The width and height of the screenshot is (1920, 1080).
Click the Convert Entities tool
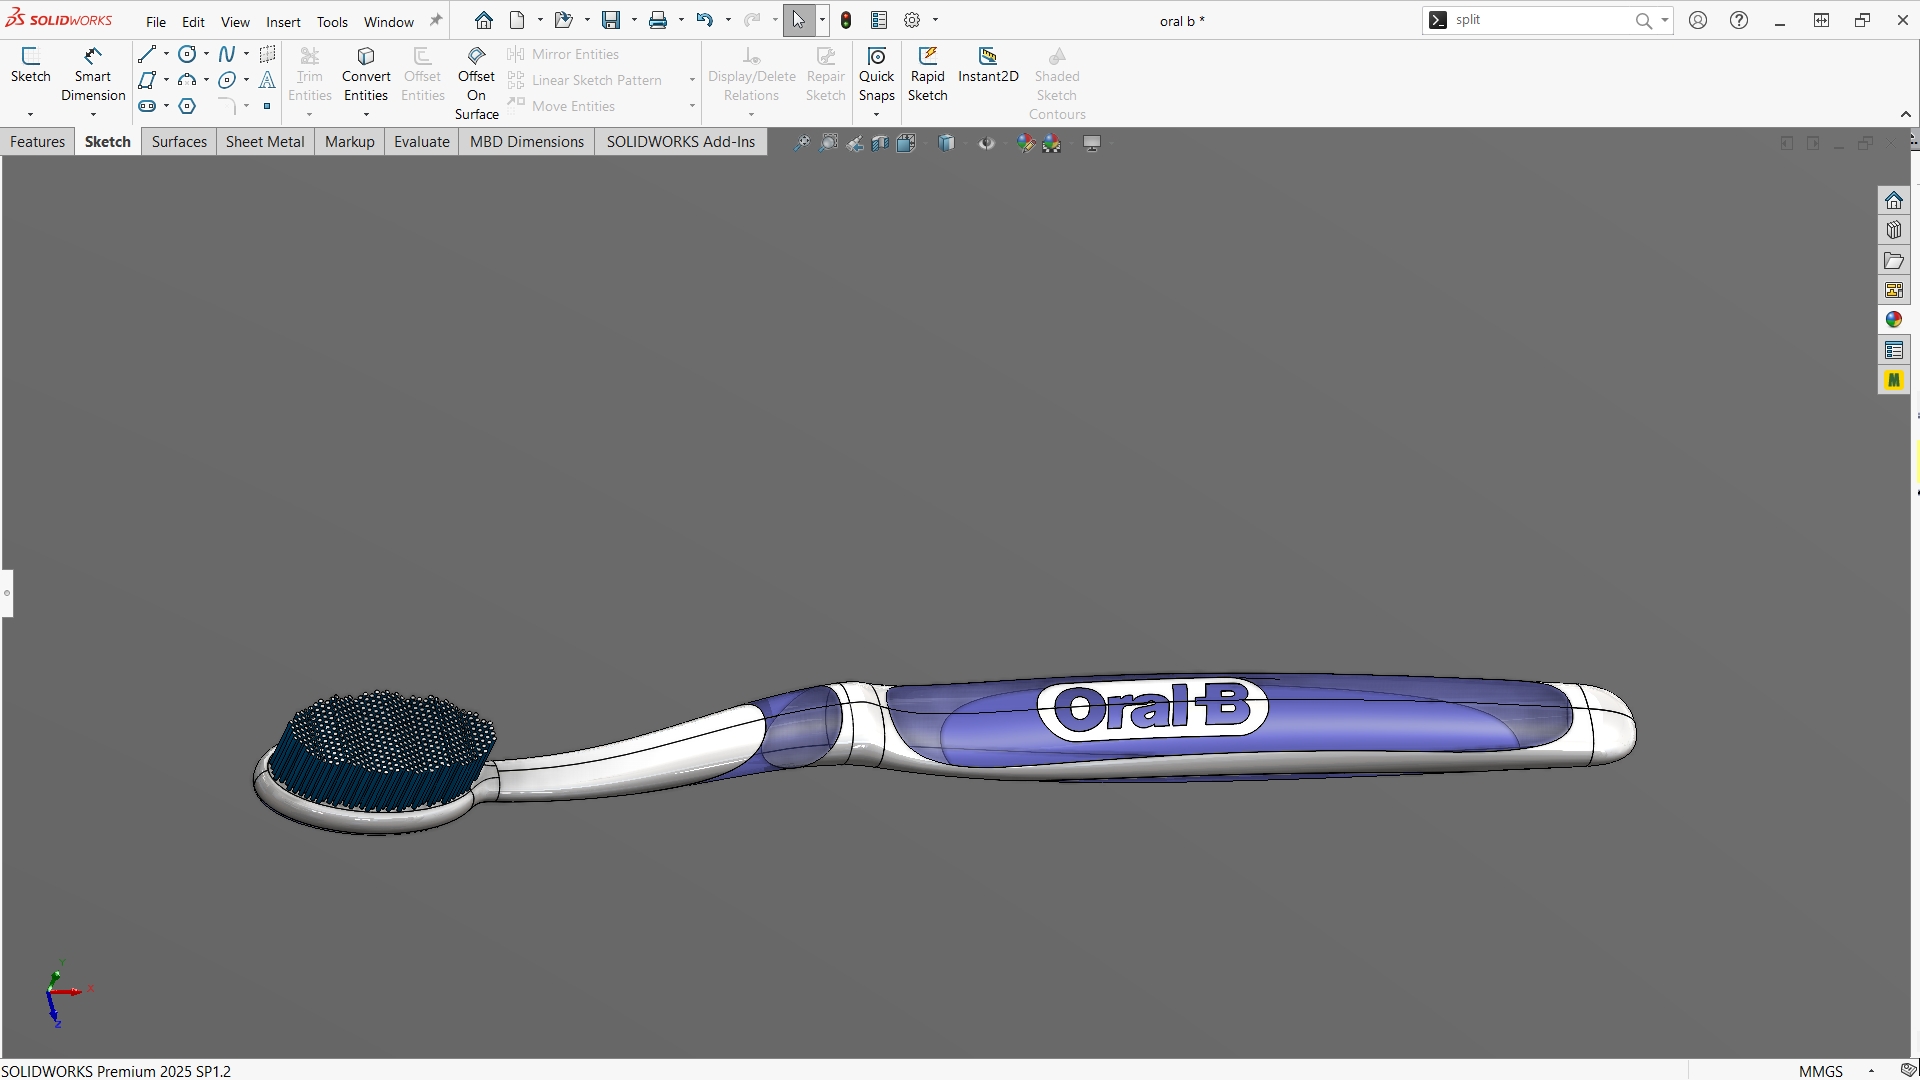pos(366,75)
